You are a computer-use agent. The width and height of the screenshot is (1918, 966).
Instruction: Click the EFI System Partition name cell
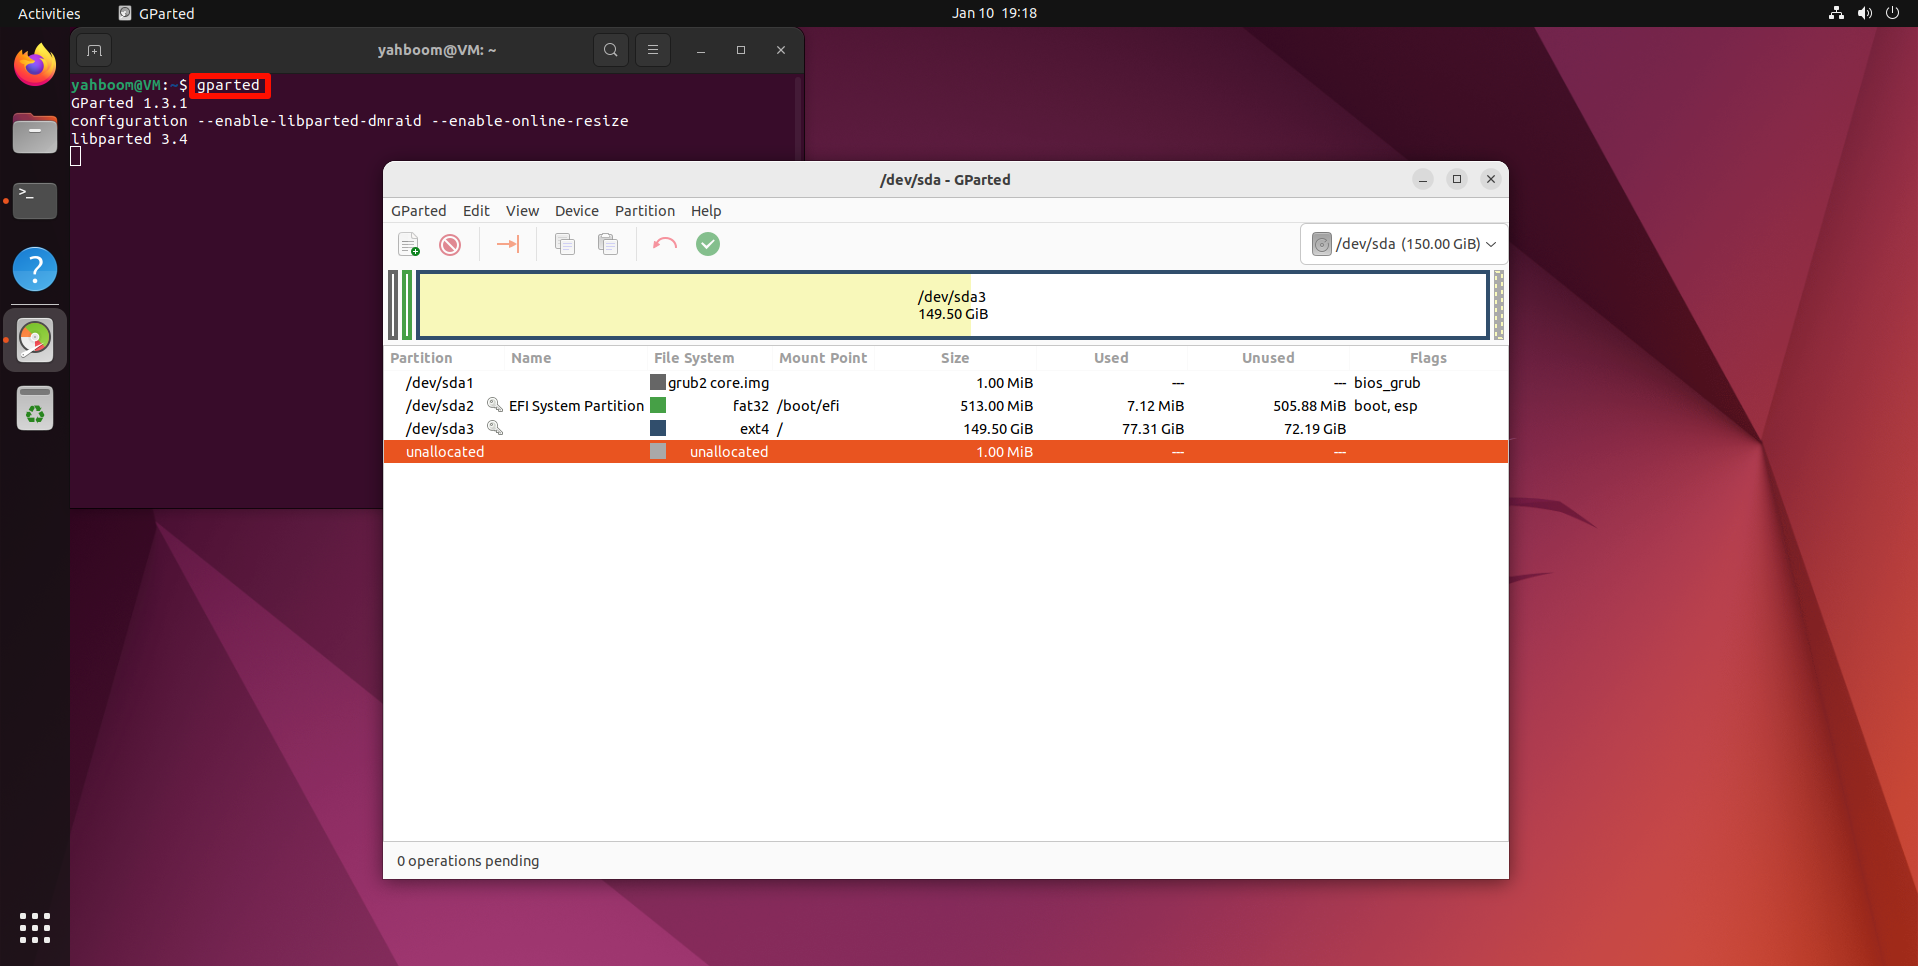click(576, 406)
